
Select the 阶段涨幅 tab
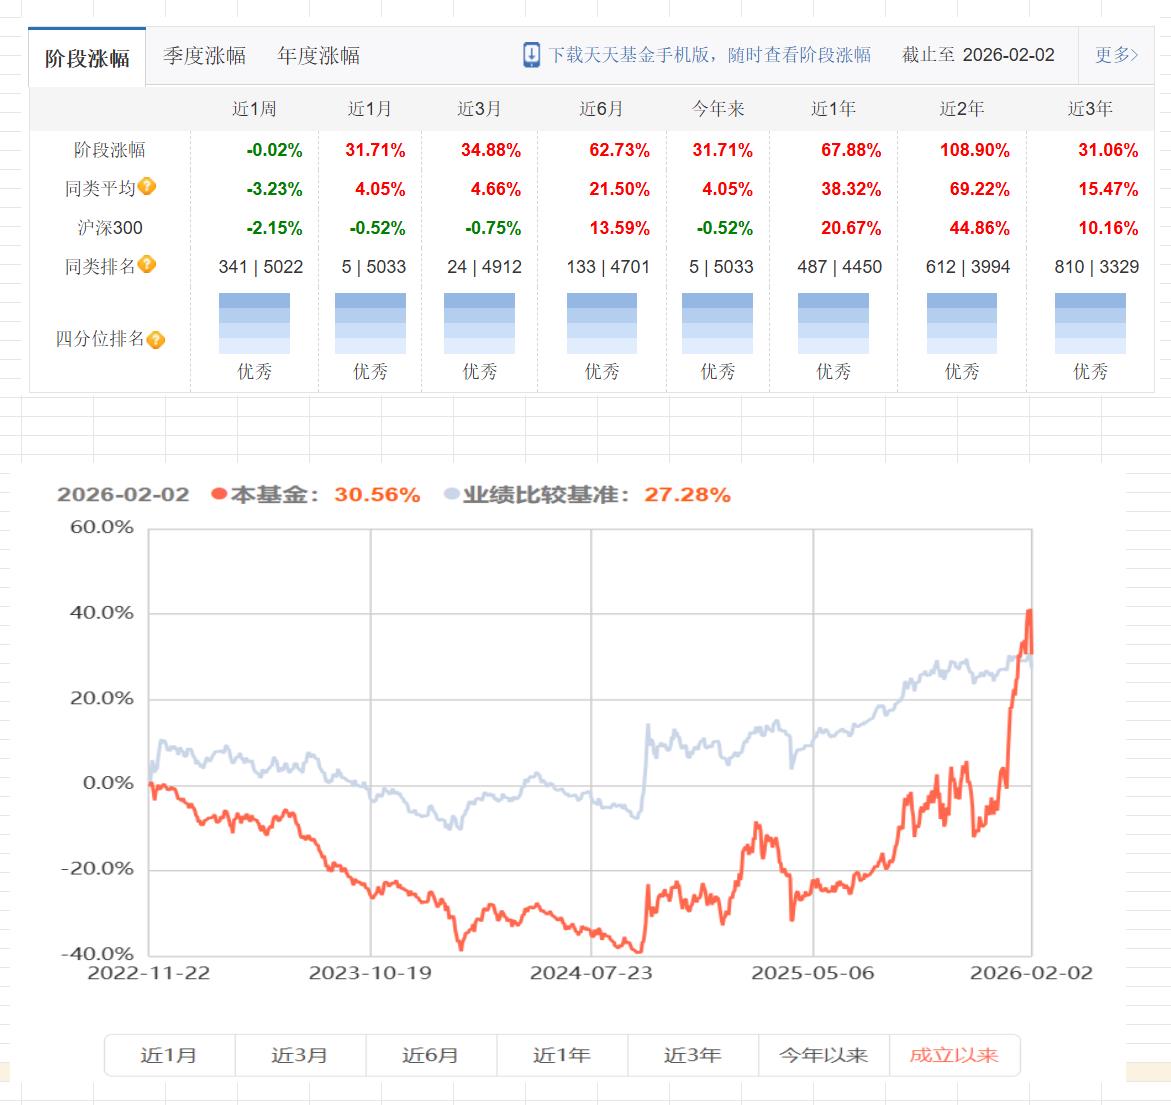[x=87, y=57]
